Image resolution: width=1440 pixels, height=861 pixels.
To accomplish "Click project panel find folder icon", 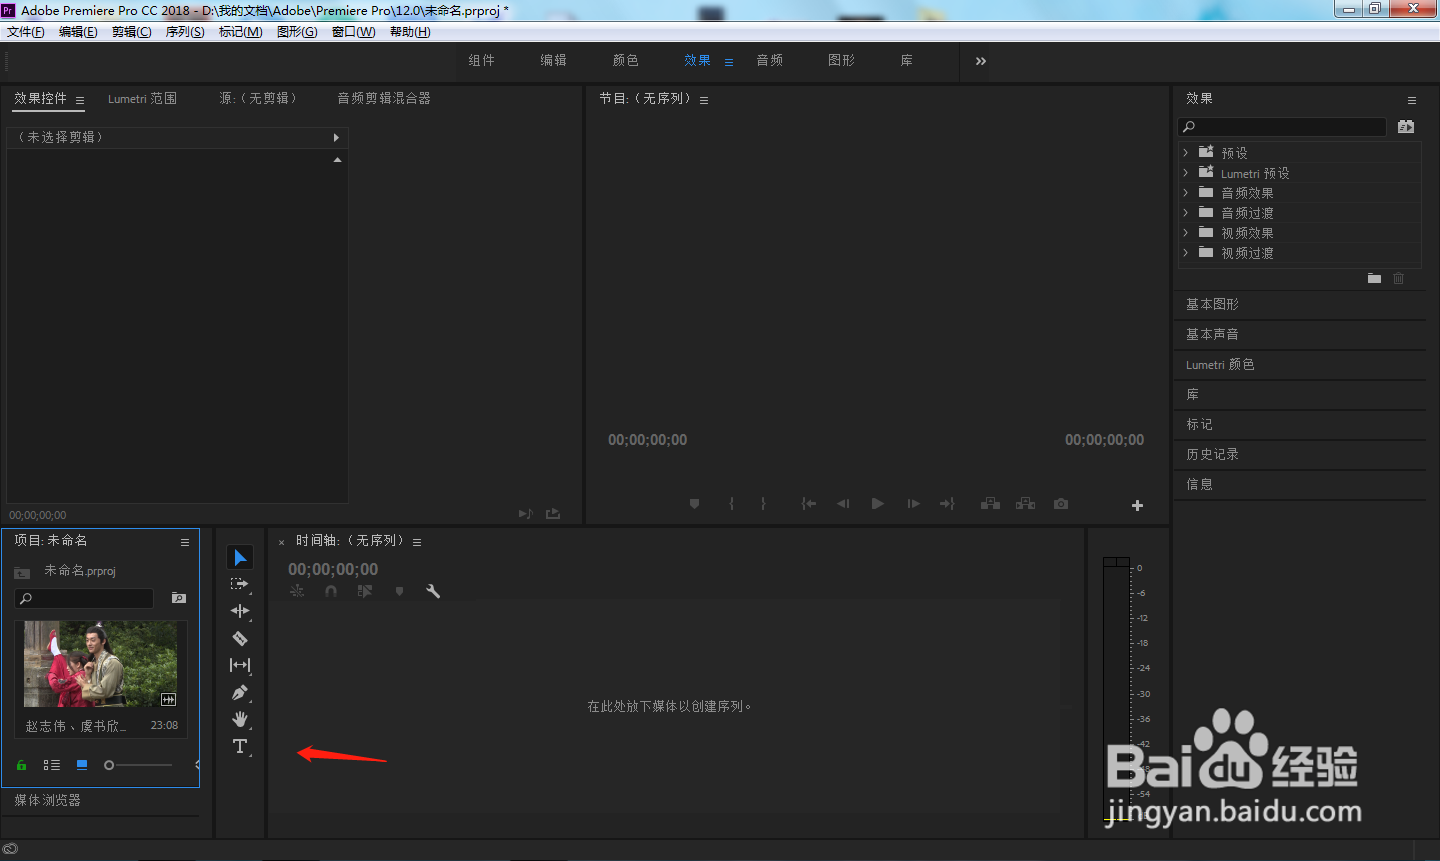I will tap(179, 598).
